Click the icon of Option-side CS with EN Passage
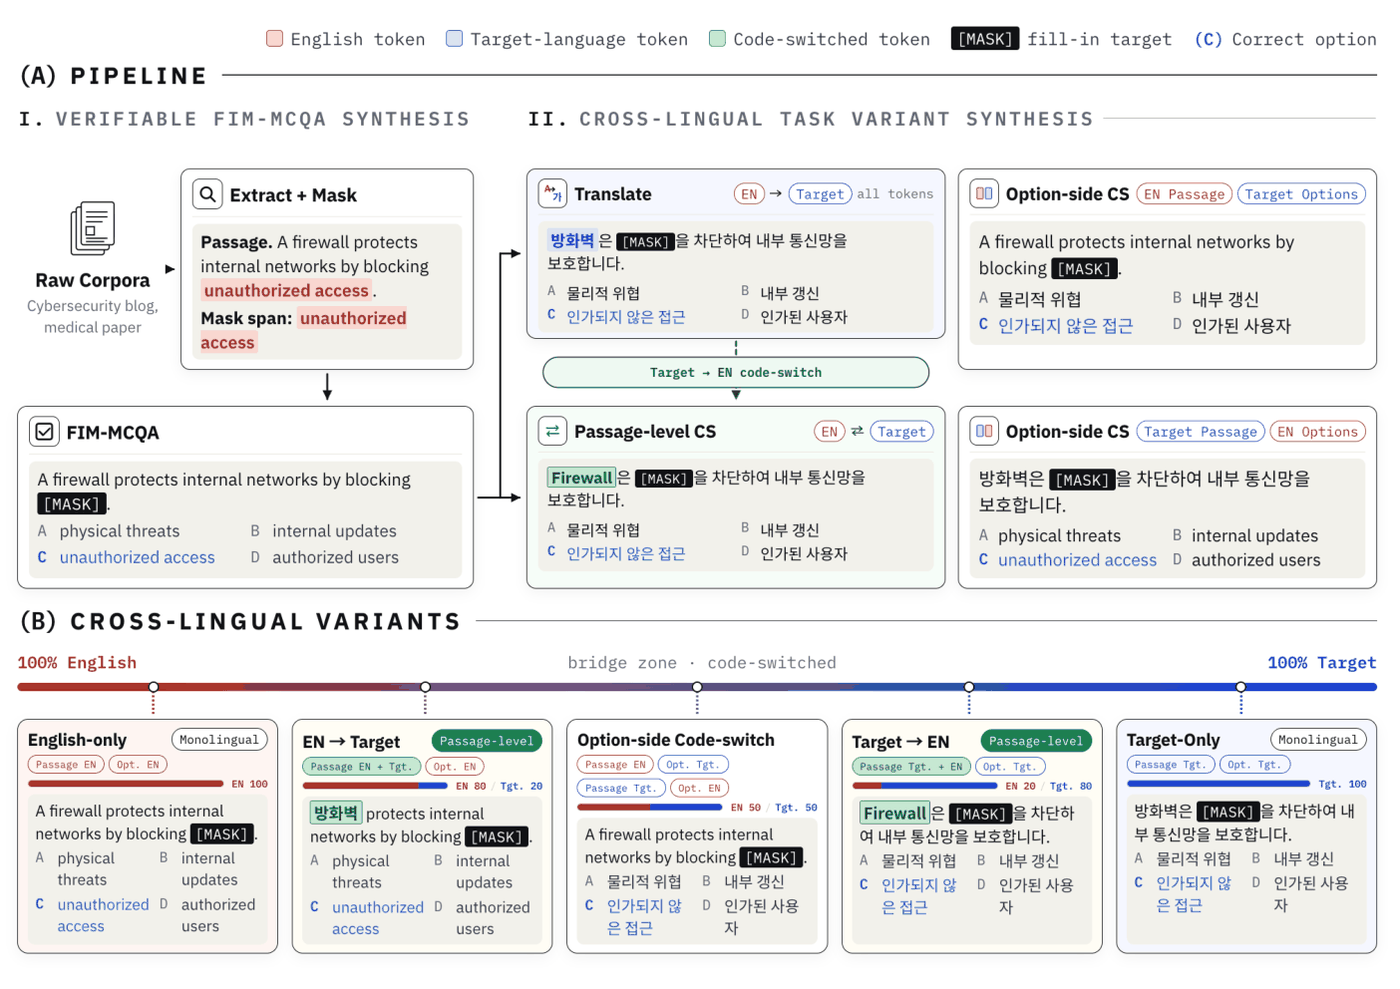Viewport: 1400px width, 989px height. (x=984, y=193)
